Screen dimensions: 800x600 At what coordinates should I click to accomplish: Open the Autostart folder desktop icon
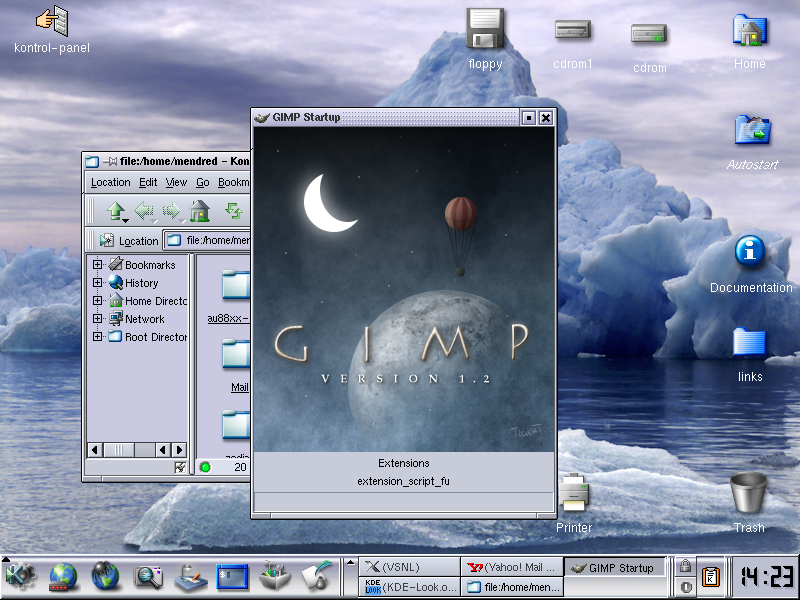753,130
